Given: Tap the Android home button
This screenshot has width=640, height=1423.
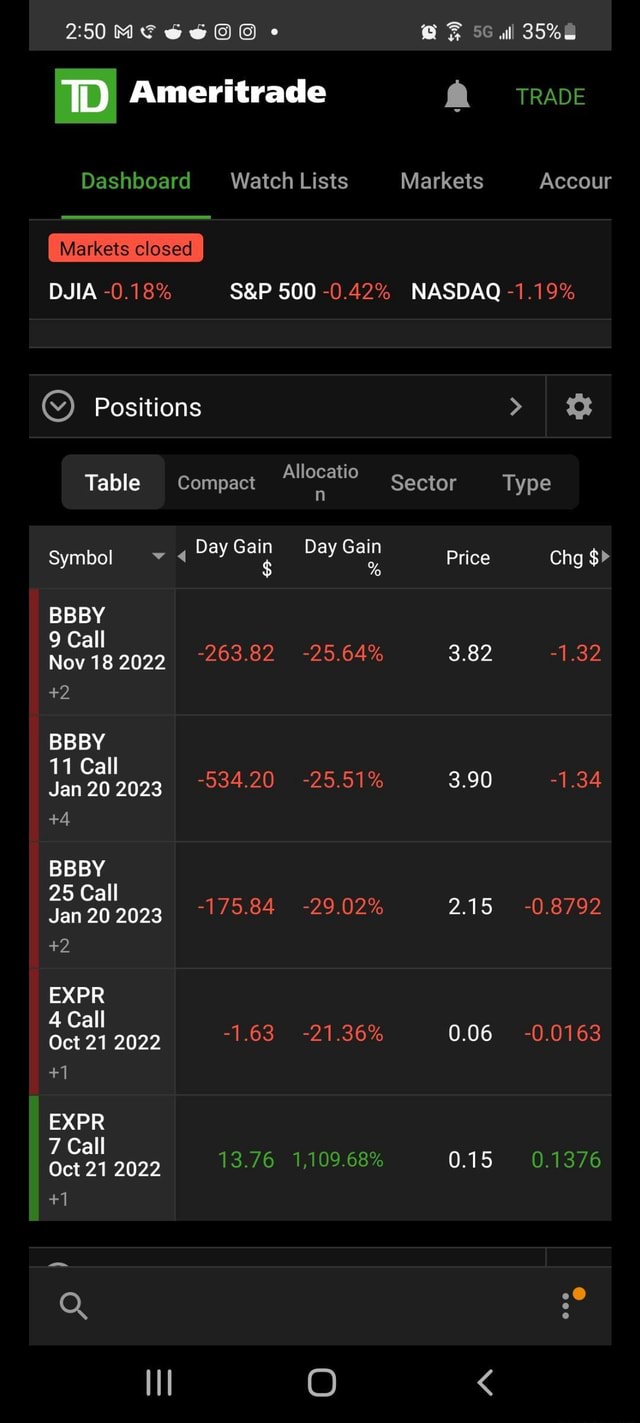Looking at the screenshot, I should (320, 1383).
